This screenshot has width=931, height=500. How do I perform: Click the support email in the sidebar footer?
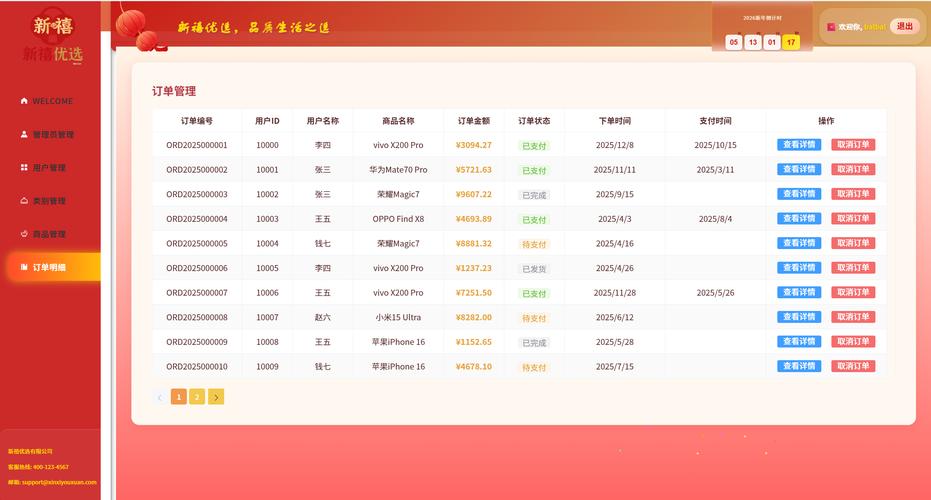(52, 482)
